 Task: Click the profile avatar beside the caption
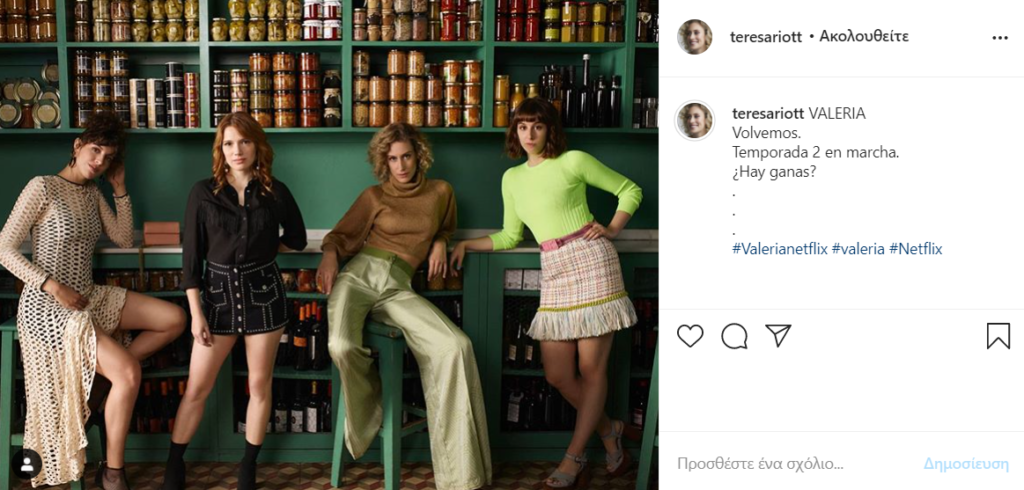[694, 121]
